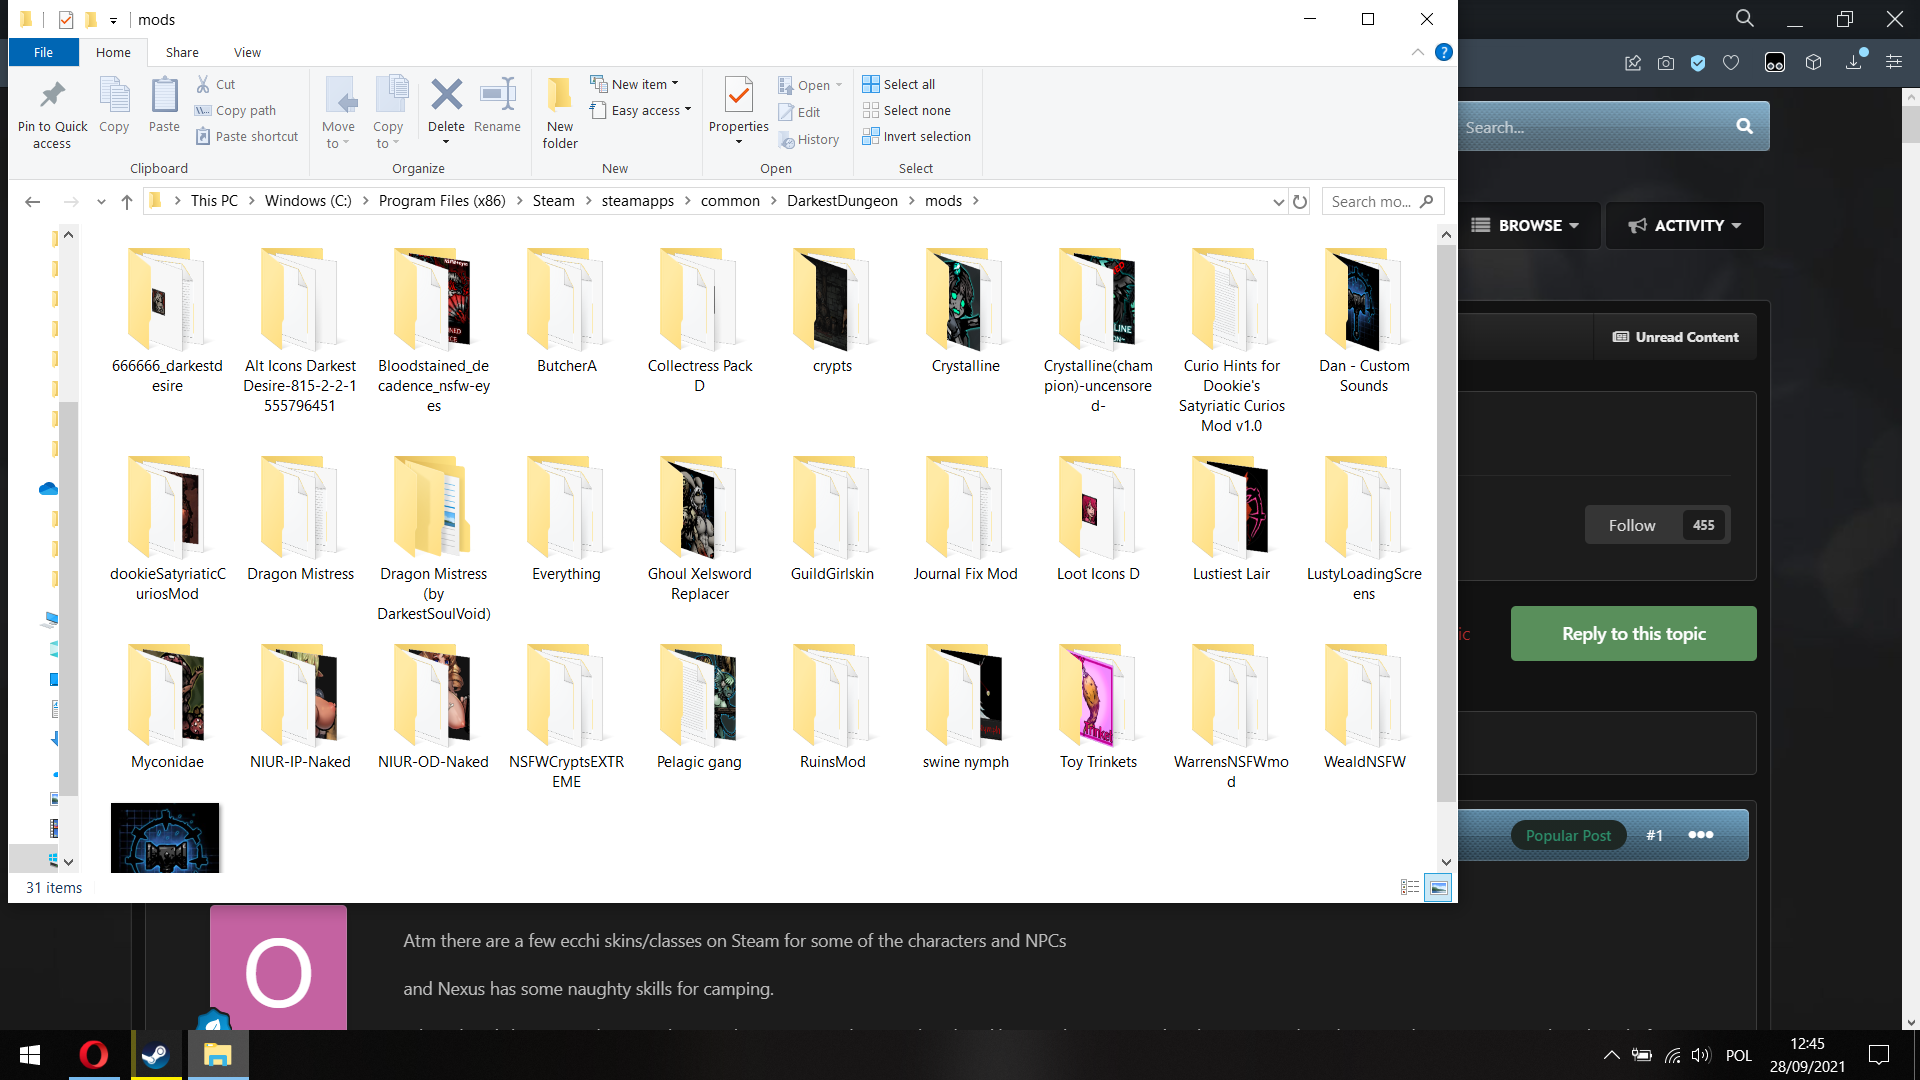
Task: Click Paste shortcut command
Action: (247, 137)
